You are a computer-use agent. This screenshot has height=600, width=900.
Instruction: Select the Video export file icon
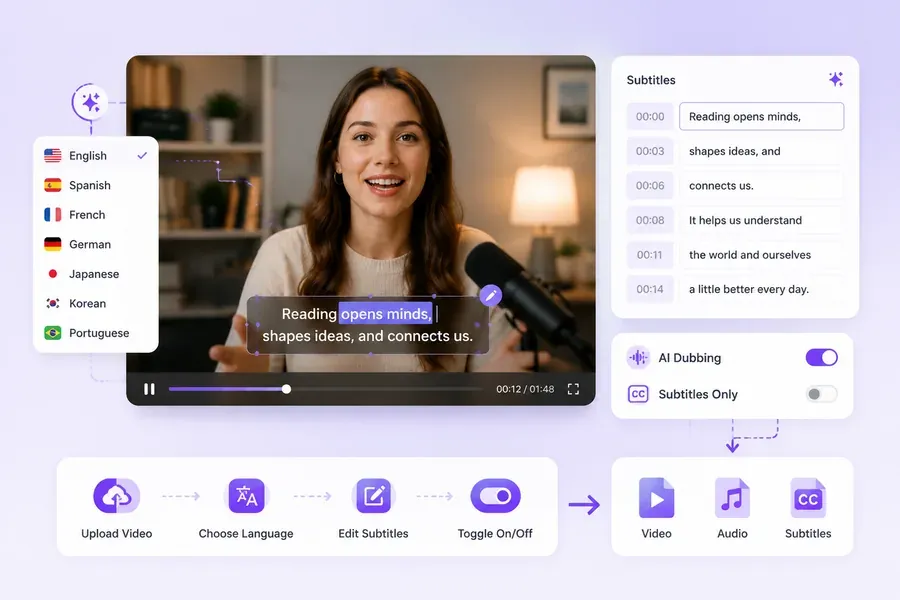tap(656, 498)
